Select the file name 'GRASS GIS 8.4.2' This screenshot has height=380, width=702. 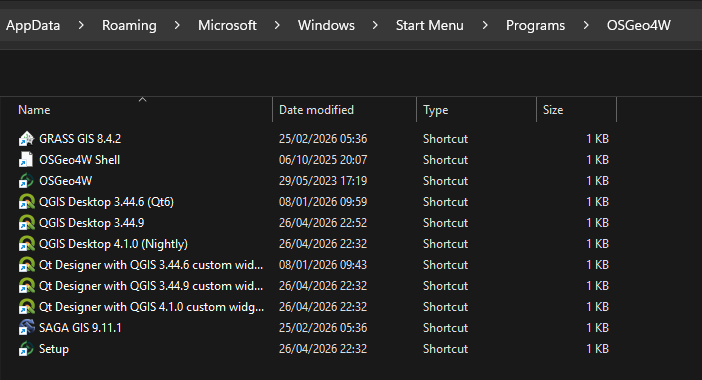80,139
